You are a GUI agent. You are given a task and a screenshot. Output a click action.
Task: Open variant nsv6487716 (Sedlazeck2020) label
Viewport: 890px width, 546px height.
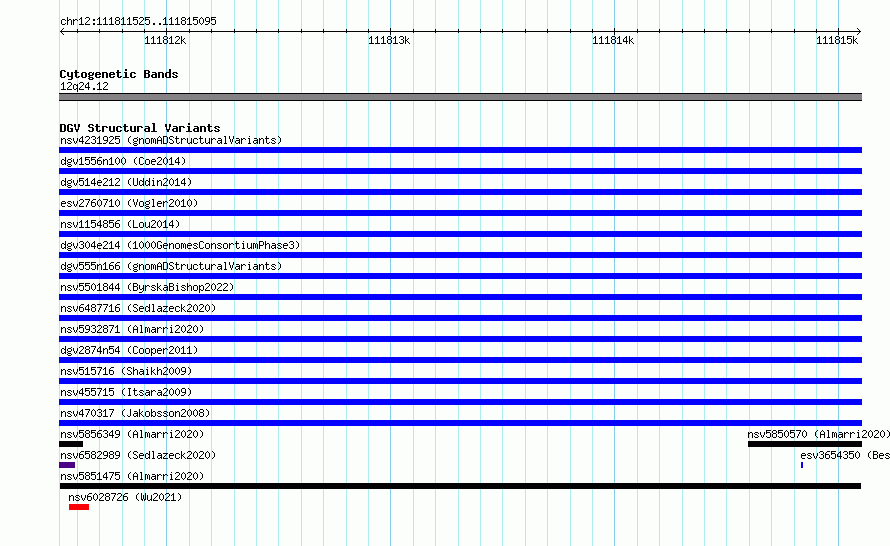(x=138, y=308)
